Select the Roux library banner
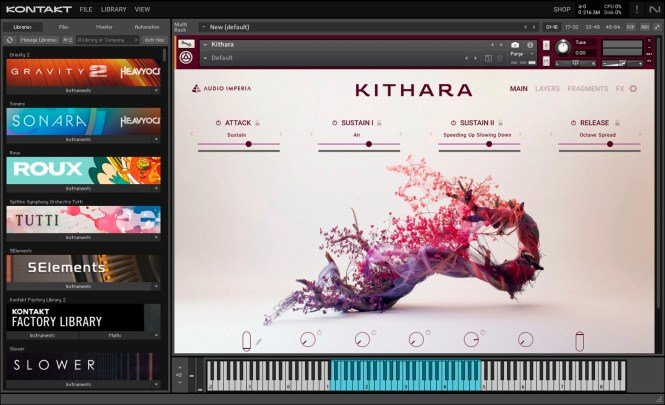The image size is (665, 405). [x=83, y=170]
